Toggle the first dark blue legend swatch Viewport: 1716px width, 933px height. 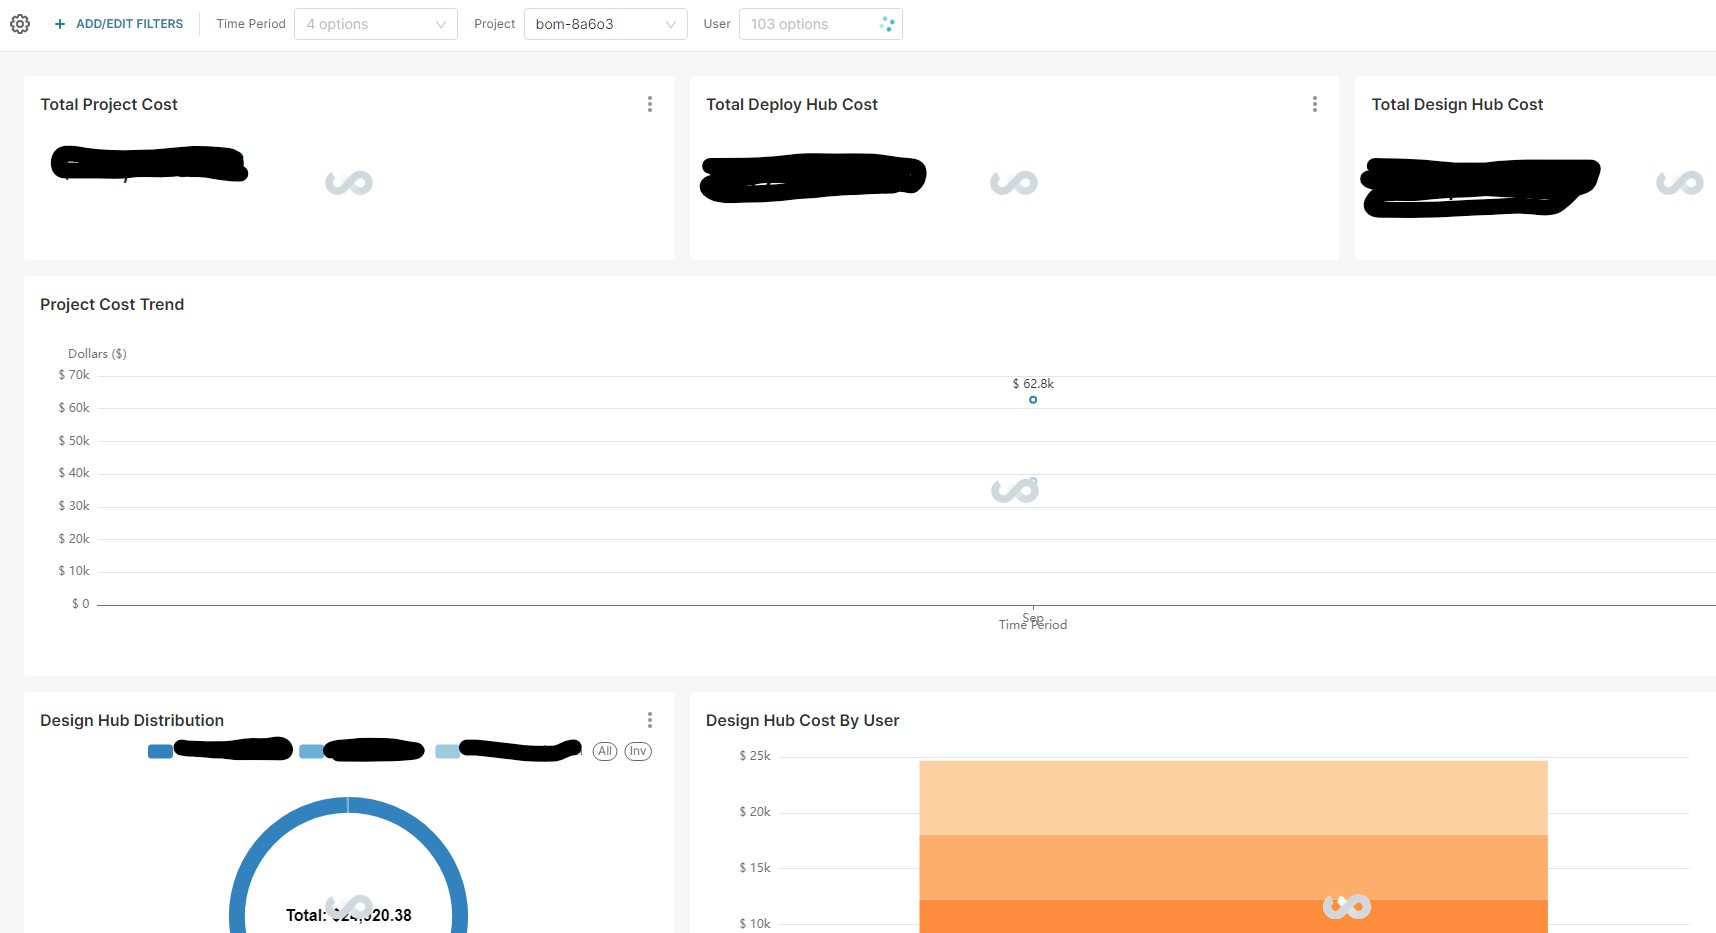pyautogui.click(x=160, y=751)
